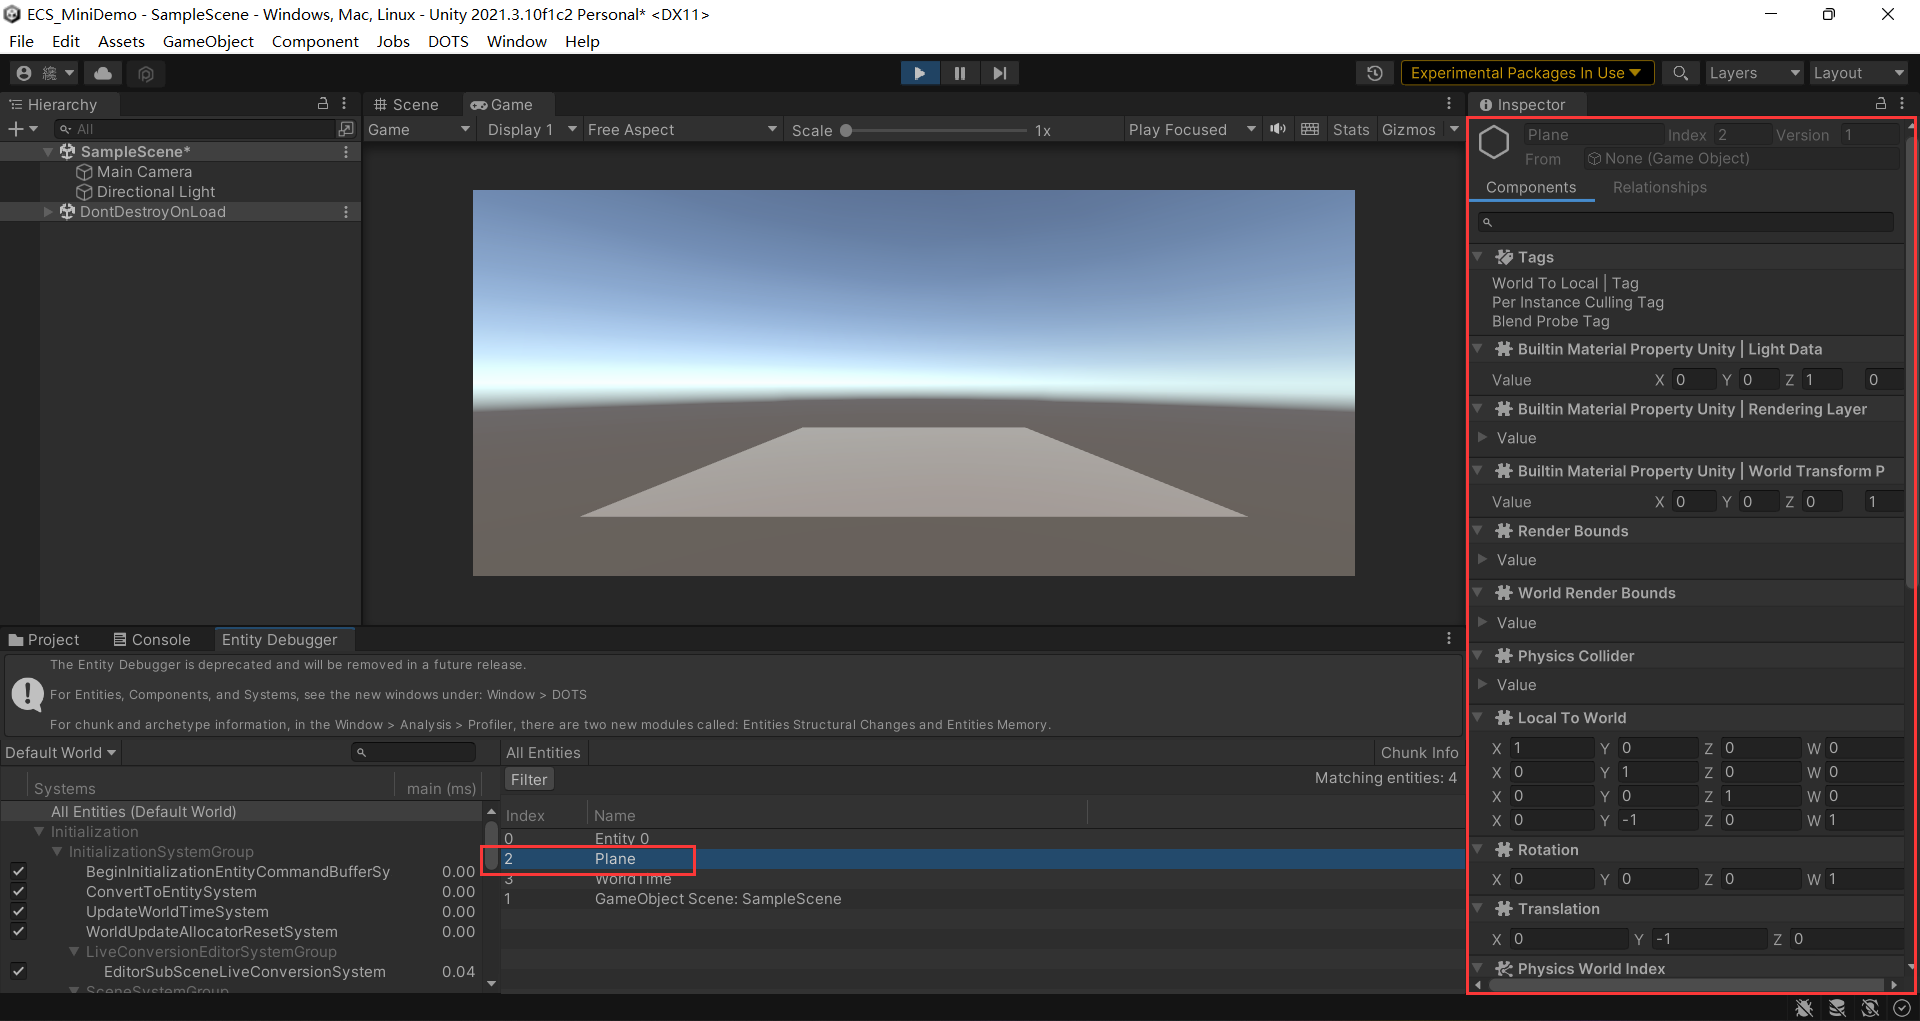
Task: Click the Filter button in entity list
Action: pos(529,780)
